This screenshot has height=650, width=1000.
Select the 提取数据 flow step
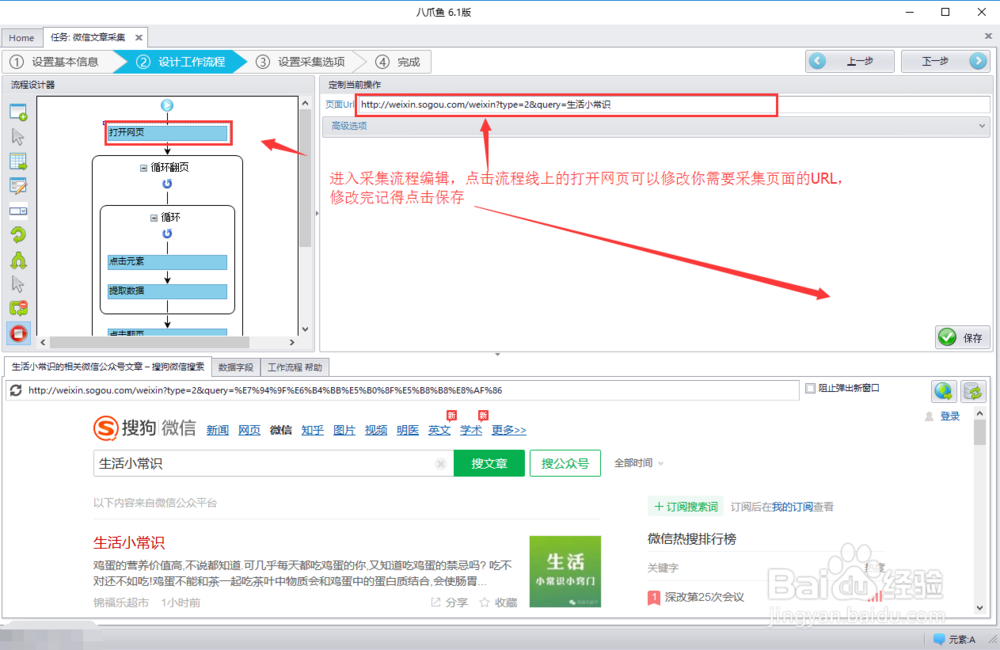click(x=167, y=292)
